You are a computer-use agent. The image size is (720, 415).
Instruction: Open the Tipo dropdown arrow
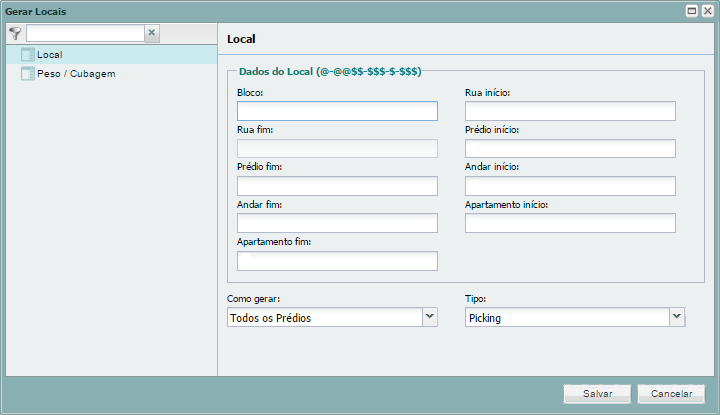click(677, 317)
